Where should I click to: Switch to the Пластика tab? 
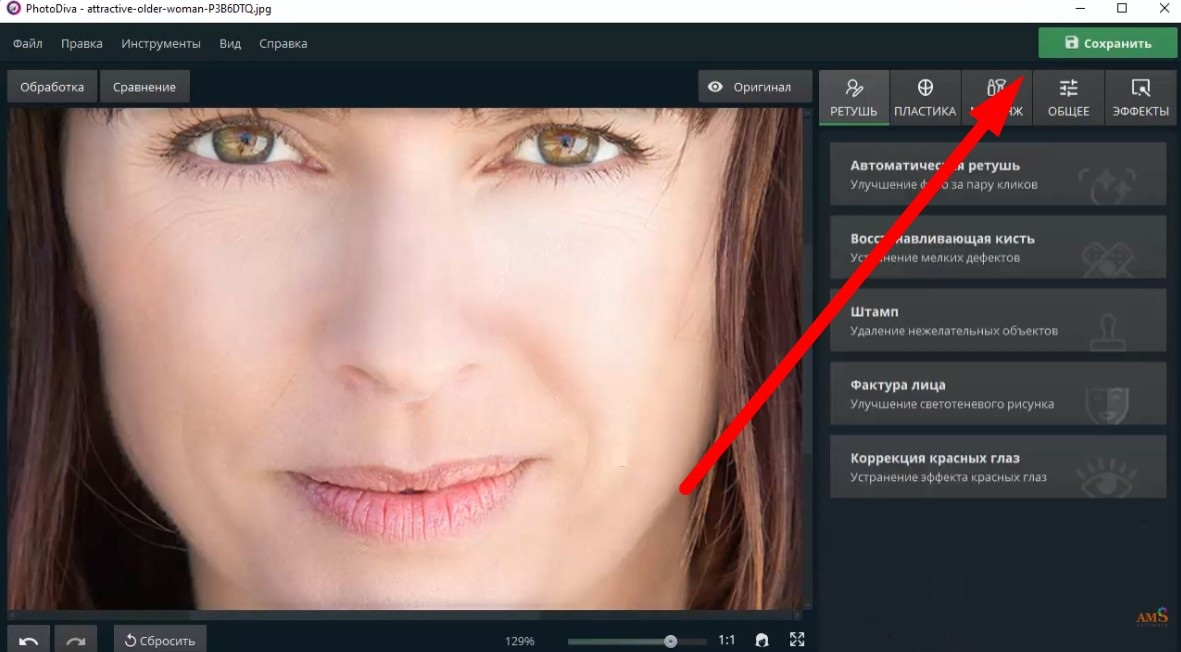pos(925,98)
